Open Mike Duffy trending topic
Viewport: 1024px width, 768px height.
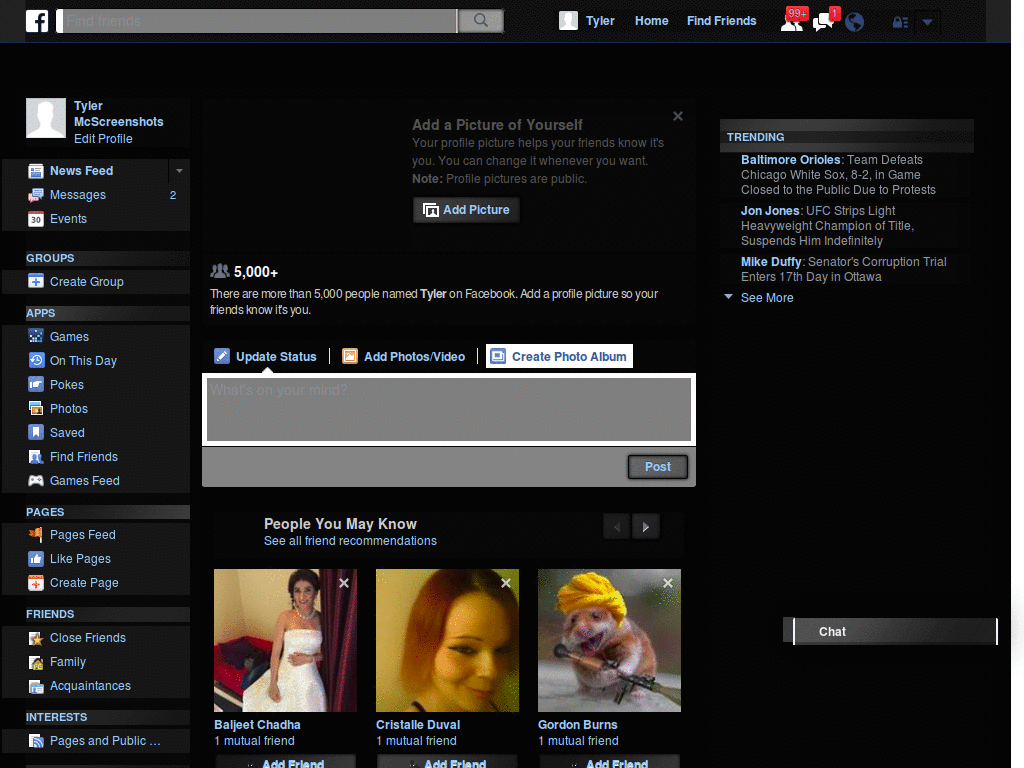pos(771,262)
